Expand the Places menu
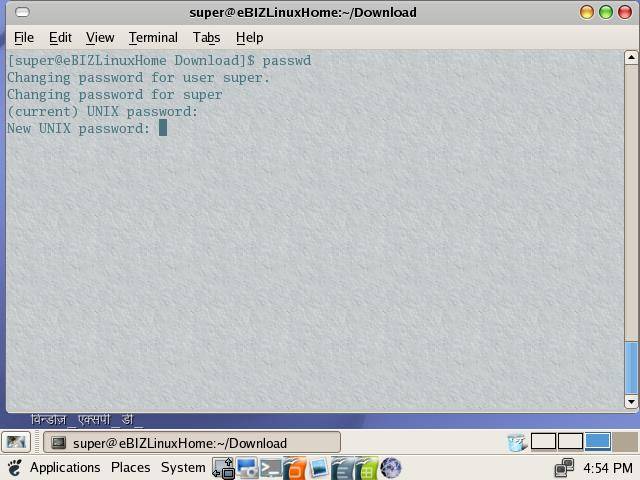This screenshot has height=480, width=640. pos(130,468)
